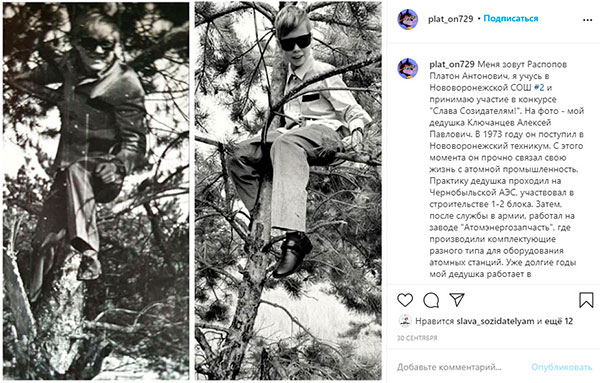Follow the account with Подписаться
The image size is (600, 383).
511,18
